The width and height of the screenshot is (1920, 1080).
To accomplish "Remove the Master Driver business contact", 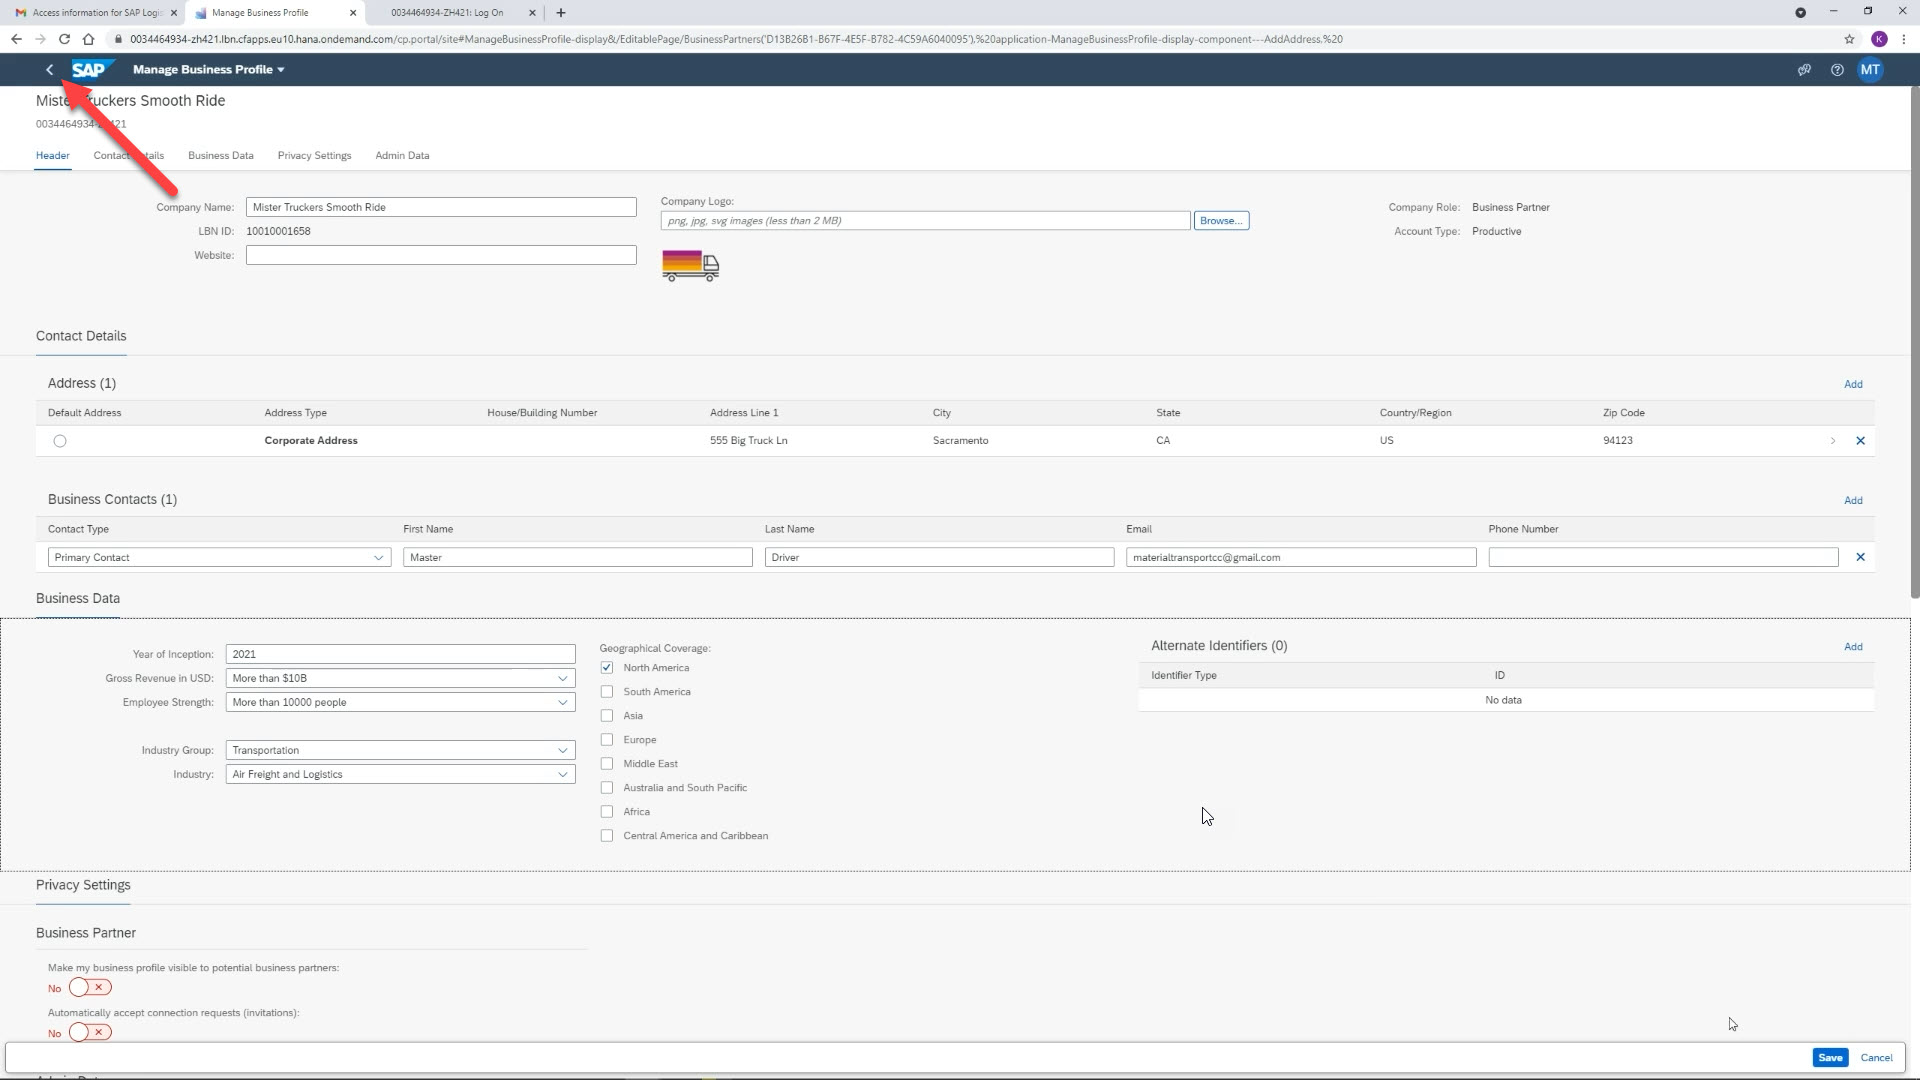I will click(1861, 558).
